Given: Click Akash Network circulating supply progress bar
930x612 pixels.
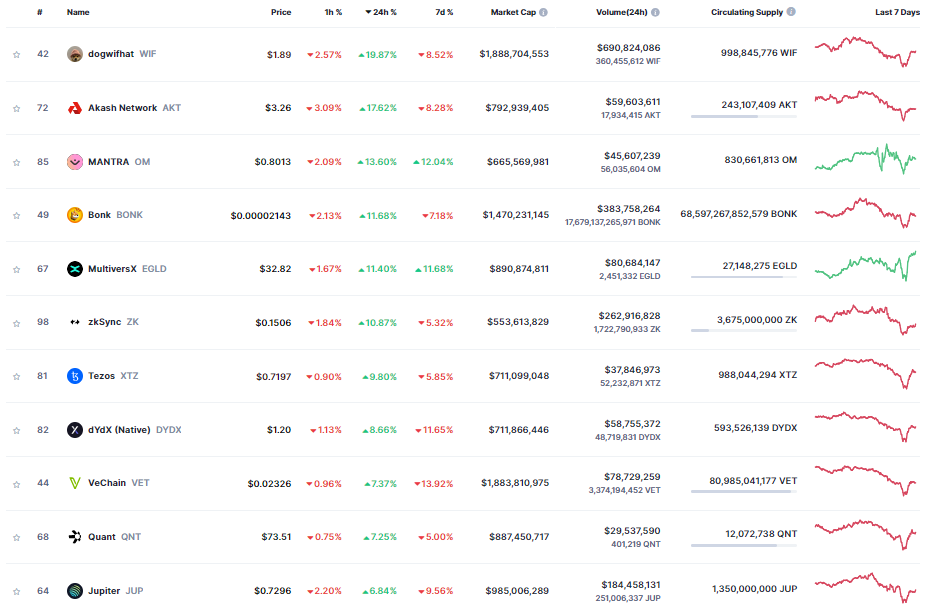Looking at the screenshot, I should [x=744, y=117].
